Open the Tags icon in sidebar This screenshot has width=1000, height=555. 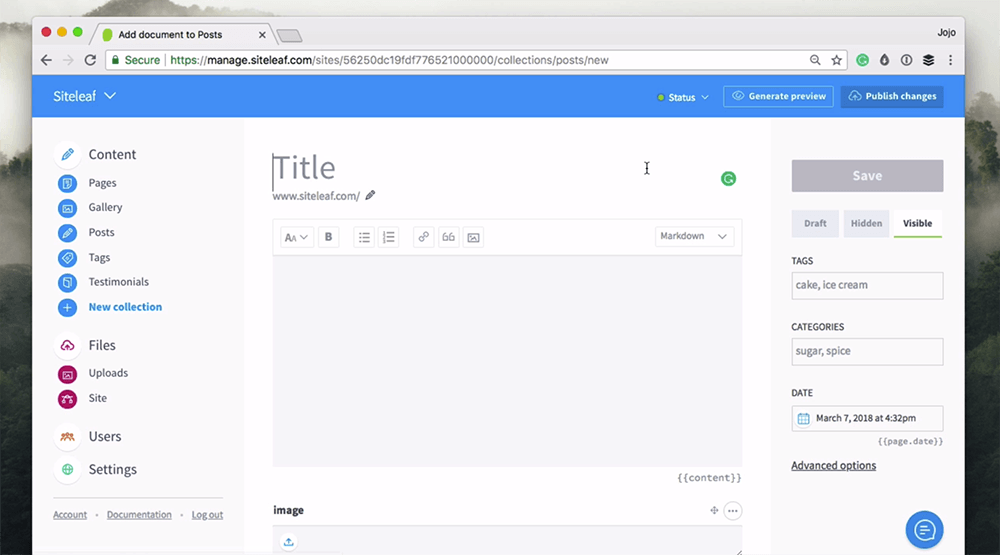pyautogui.click(x=67, y=258)
